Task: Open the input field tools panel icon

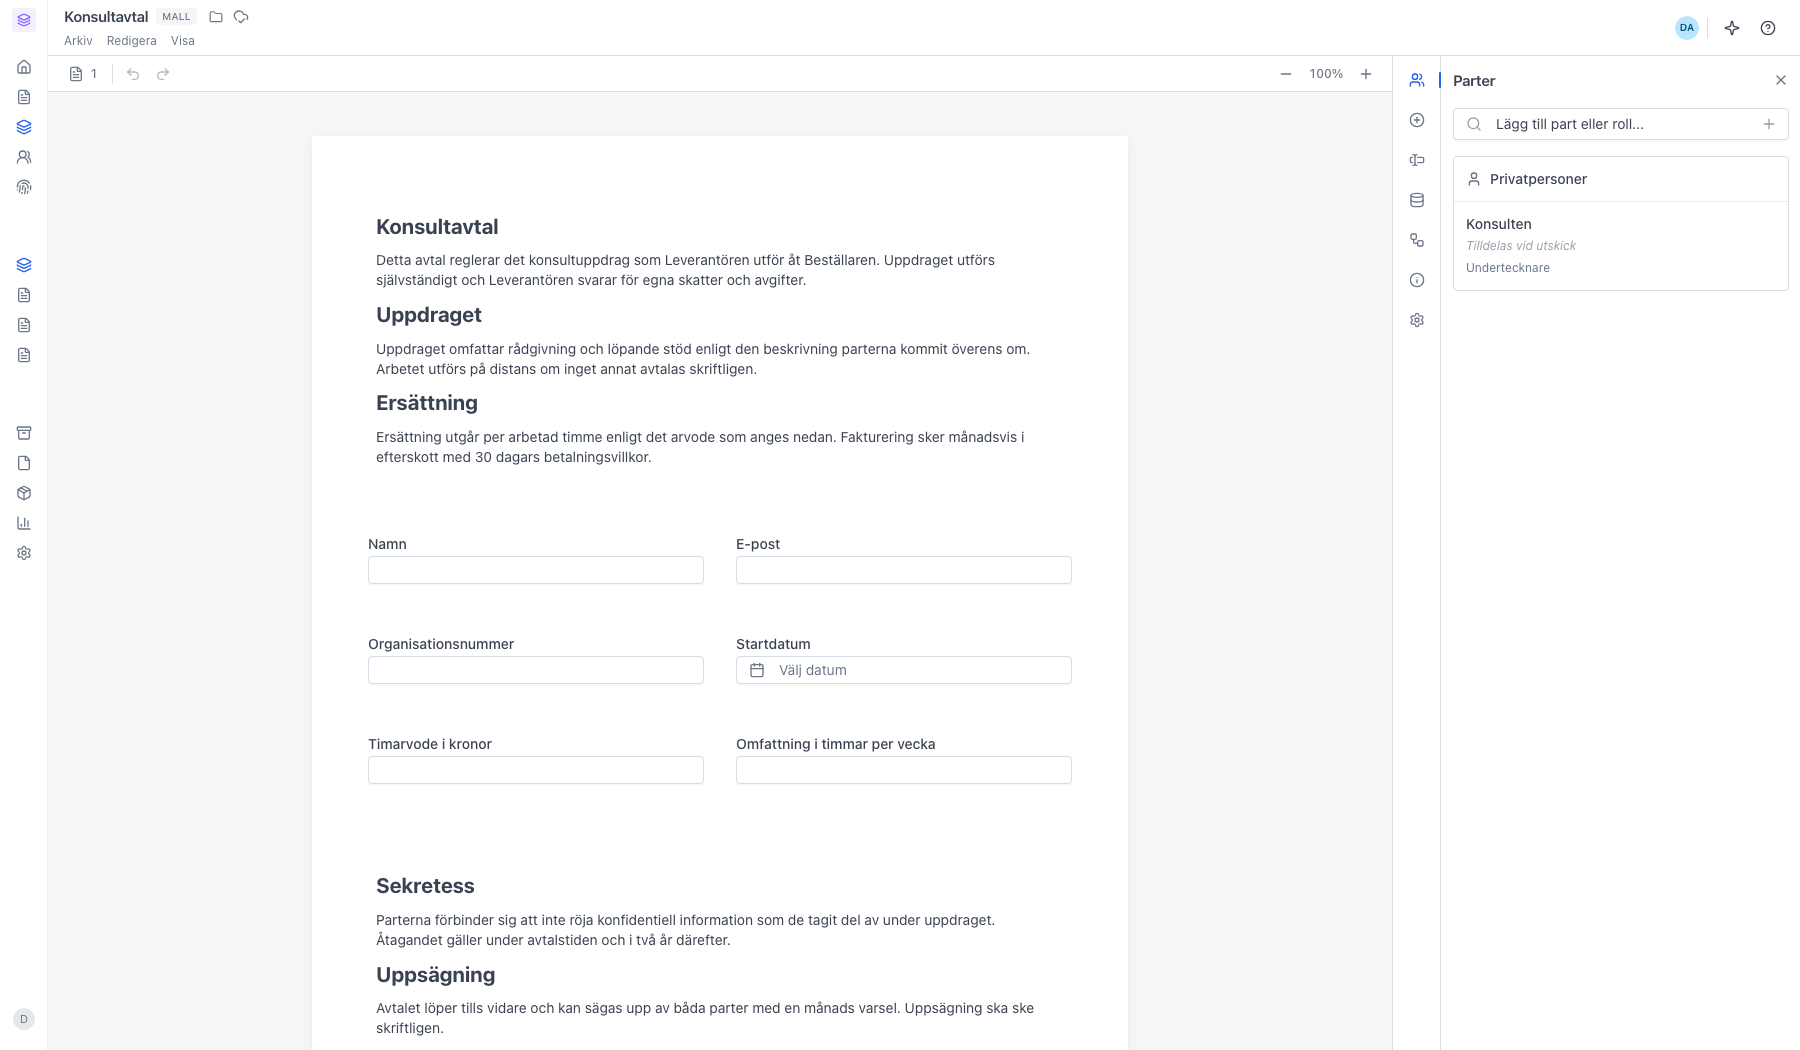Action: point(1417,160)
